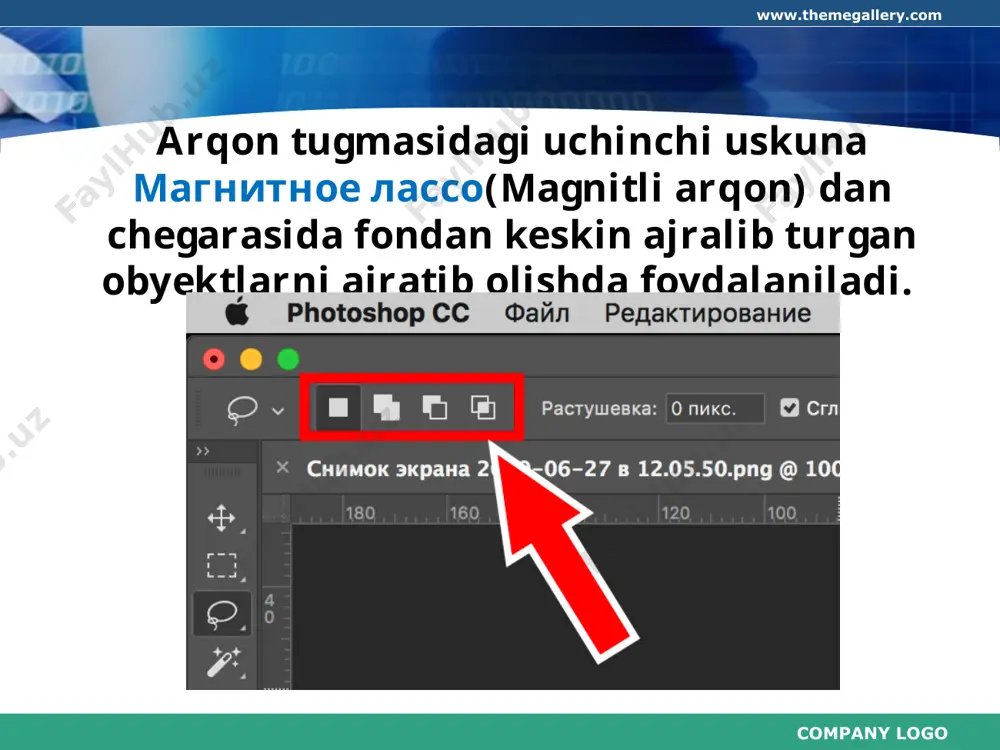
Task: Select the Move tool
Action: (x=221, y=518)
